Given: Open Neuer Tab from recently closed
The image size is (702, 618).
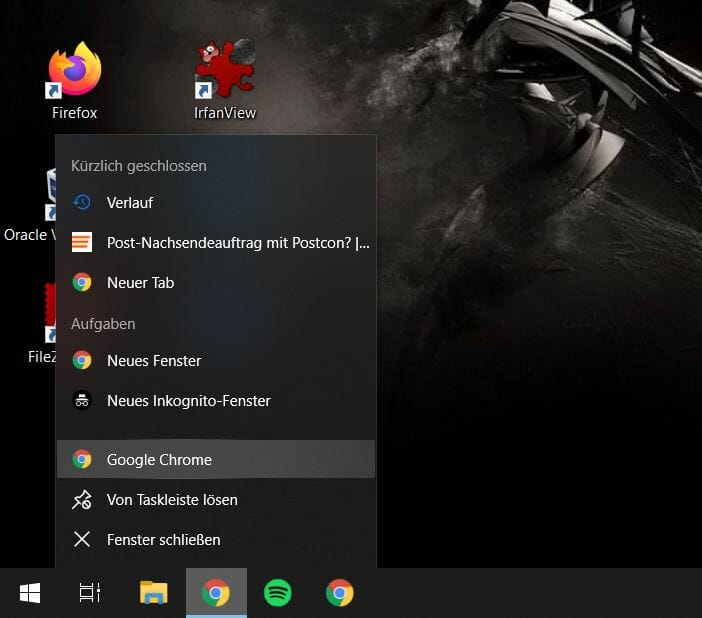Looking at the screenshot, I should click(x=216, y=283).
